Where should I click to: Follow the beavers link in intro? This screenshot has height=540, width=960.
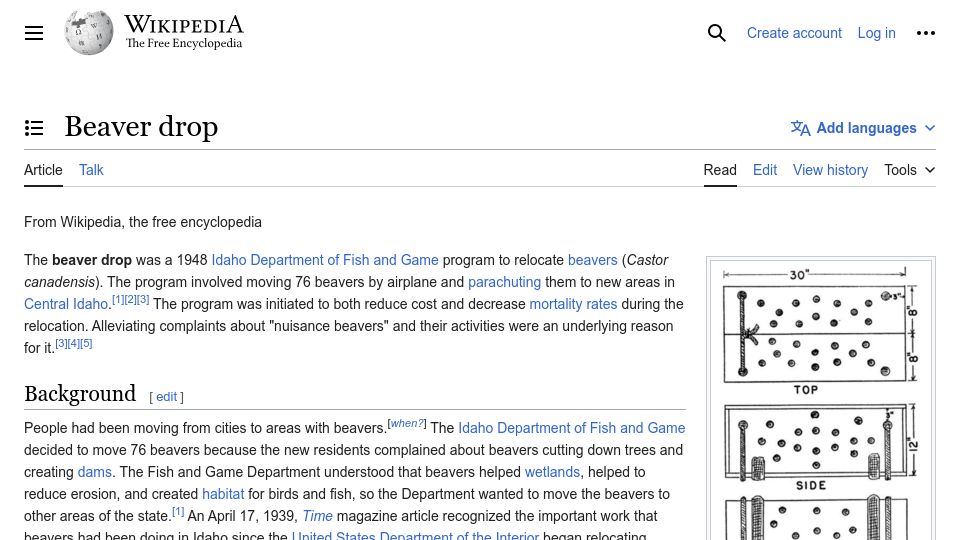click(592, 260)
